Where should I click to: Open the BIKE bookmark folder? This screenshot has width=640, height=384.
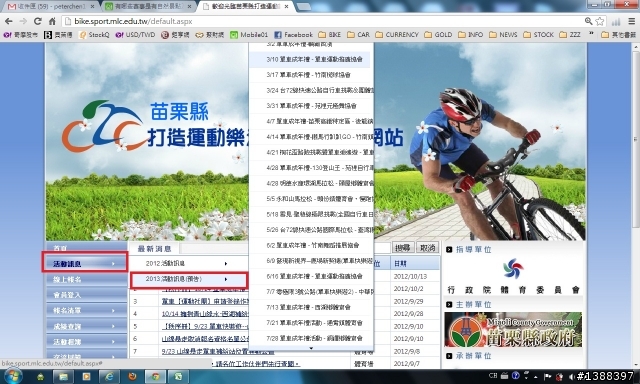pyautogui.click(x=329, y=35)
